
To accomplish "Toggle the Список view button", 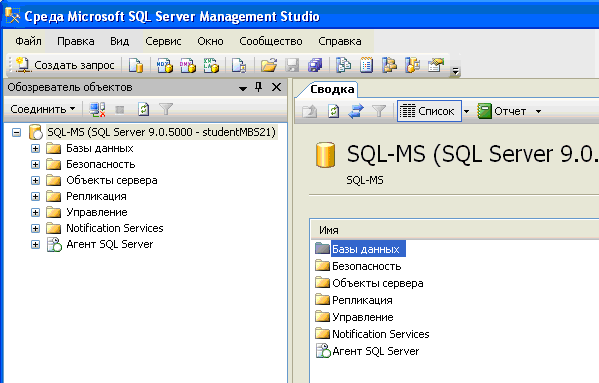I will [x=429, y=111].
